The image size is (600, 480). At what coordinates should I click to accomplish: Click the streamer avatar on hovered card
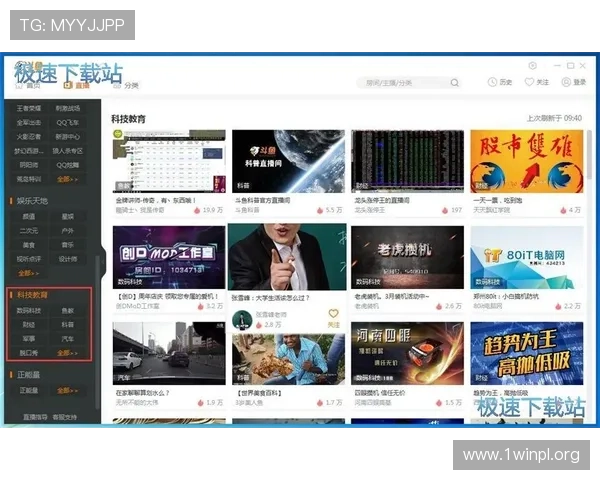coord(242,320)
